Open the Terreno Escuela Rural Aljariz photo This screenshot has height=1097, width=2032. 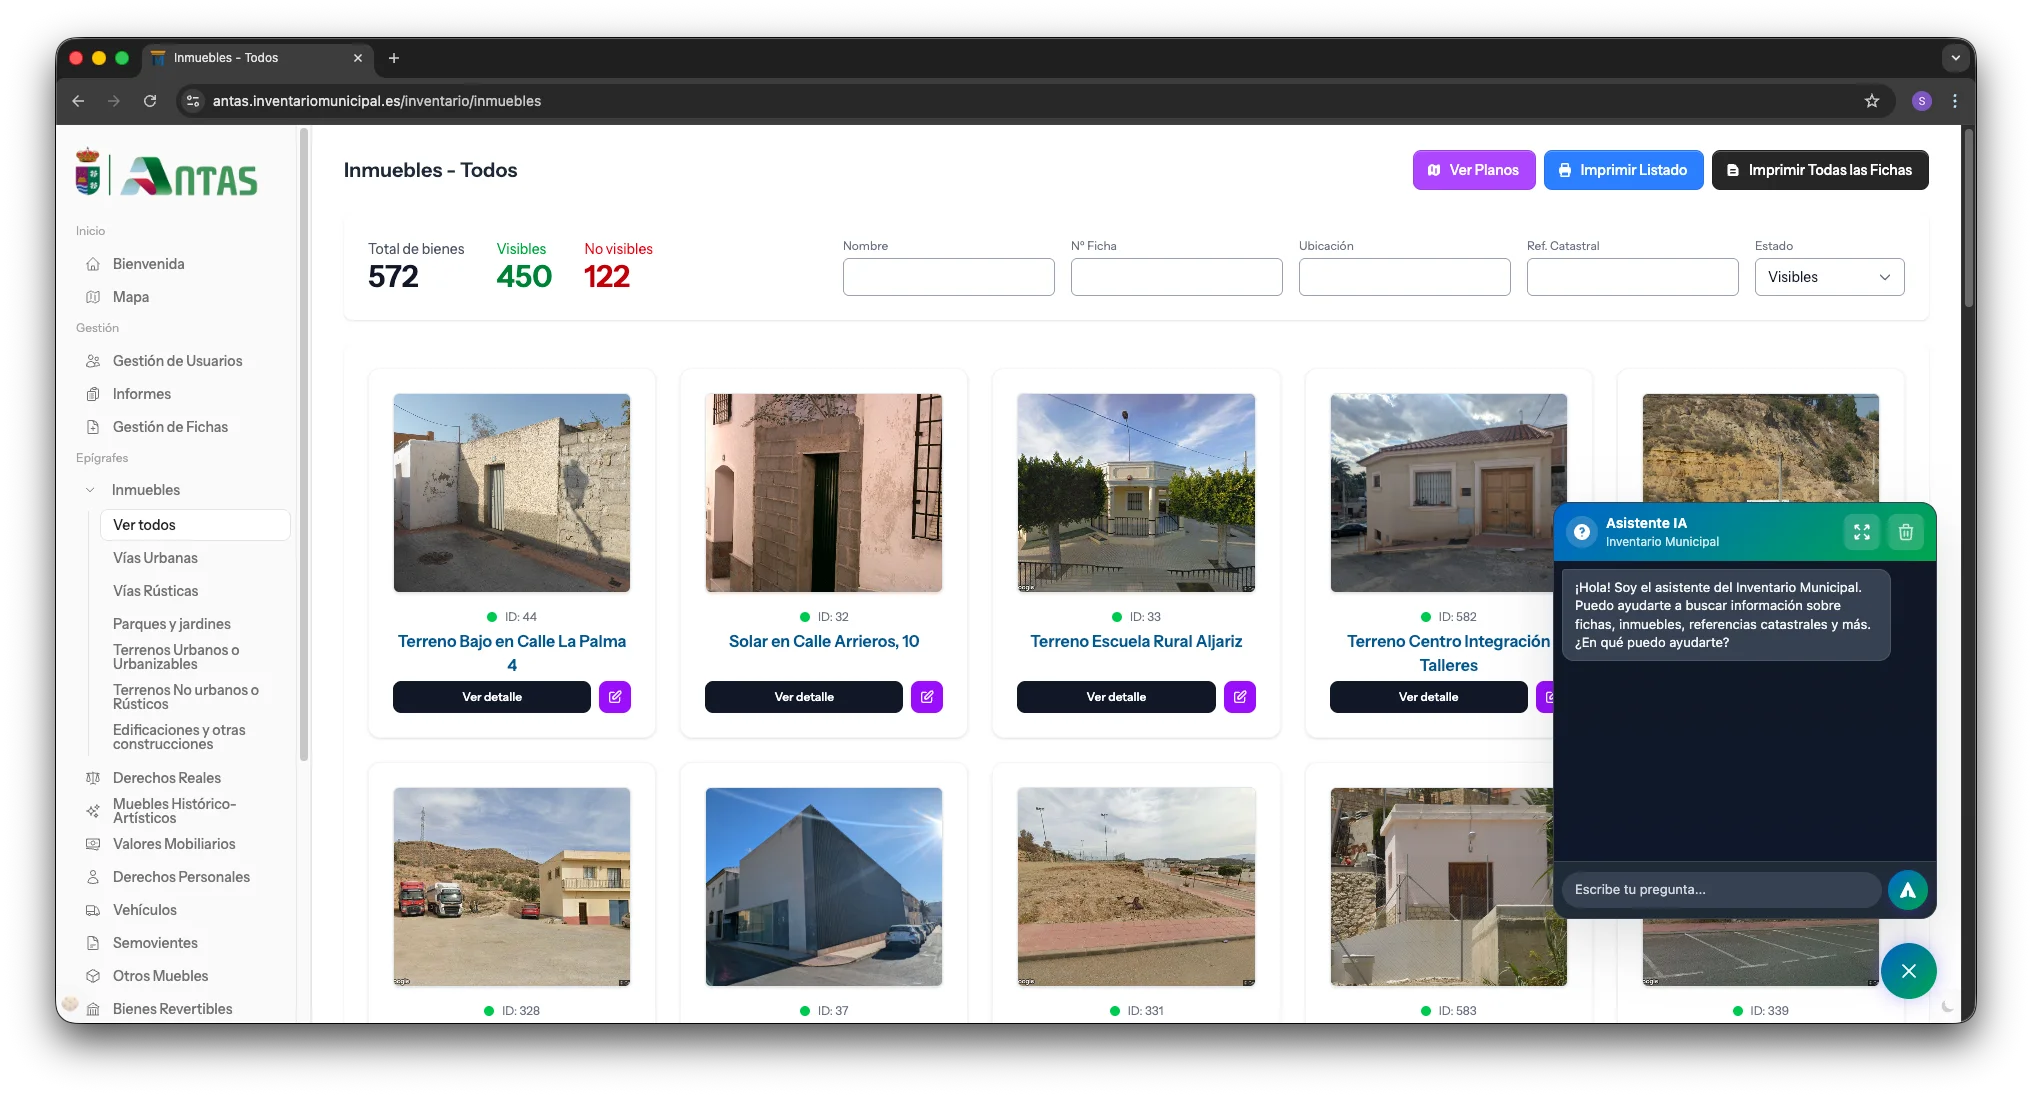point(1136,492)
